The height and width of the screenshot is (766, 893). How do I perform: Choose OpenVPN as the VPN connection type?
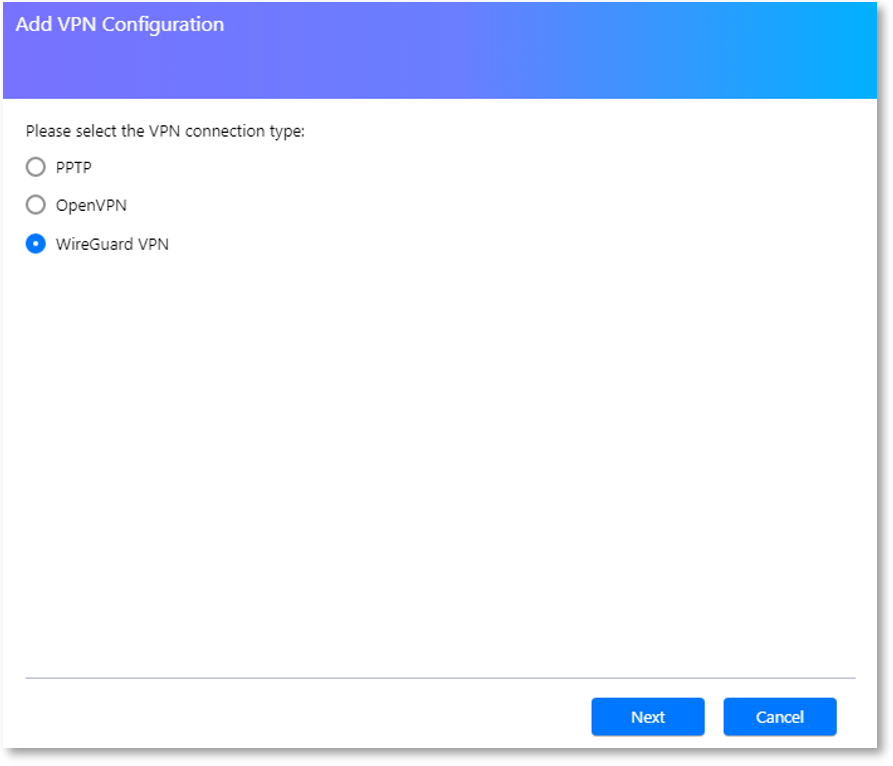tap(36, 204)
